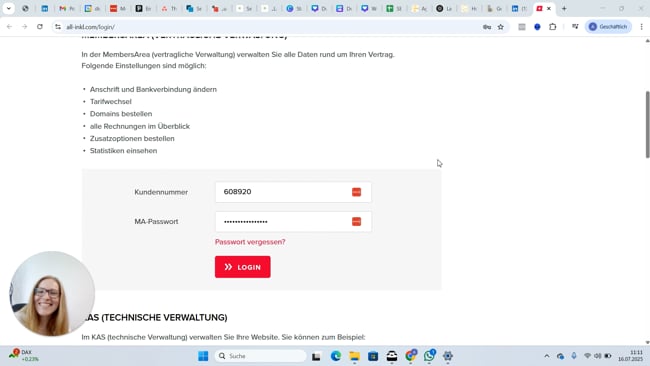
Task: Open Chrome three-dot menu
Action: pos(641,27)
